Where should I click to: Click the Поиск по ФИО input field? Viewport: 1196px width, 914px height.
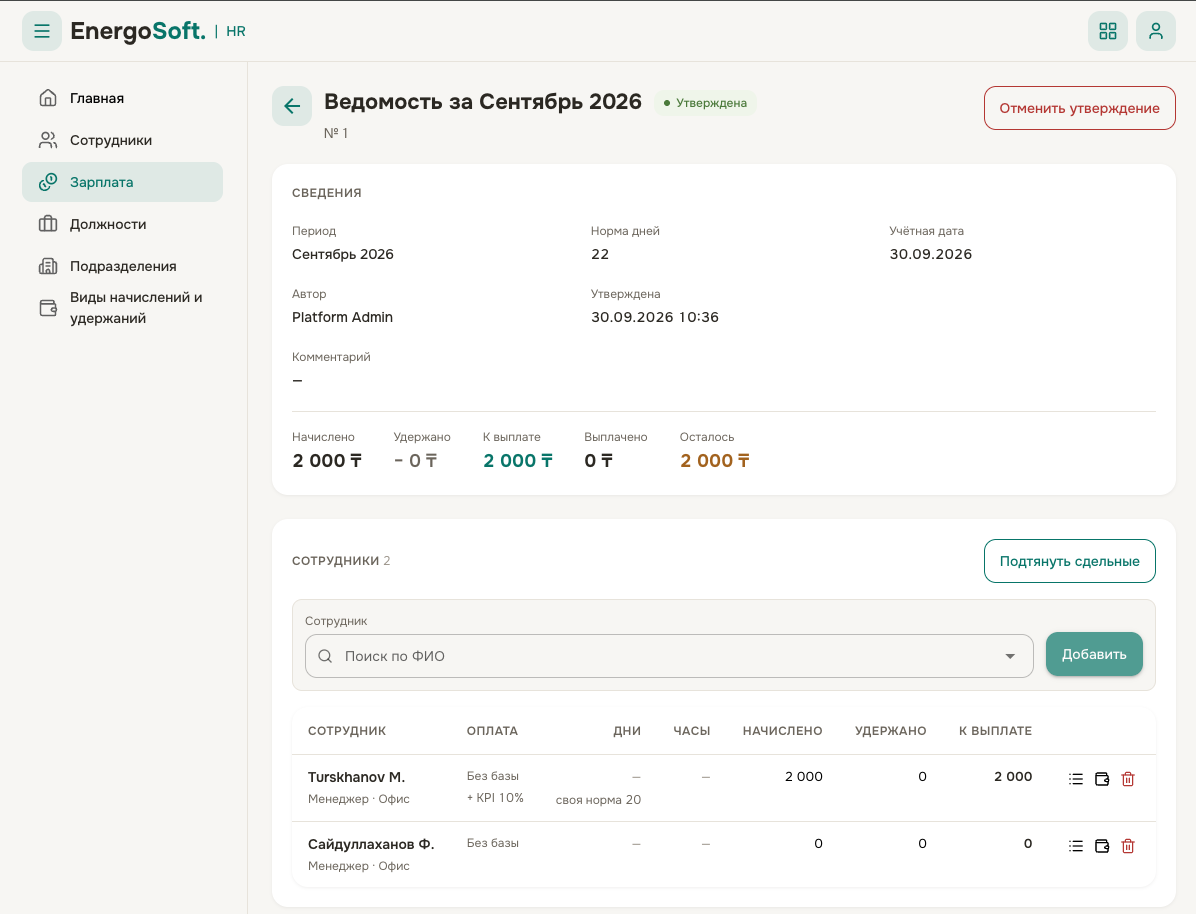point(669,656)
